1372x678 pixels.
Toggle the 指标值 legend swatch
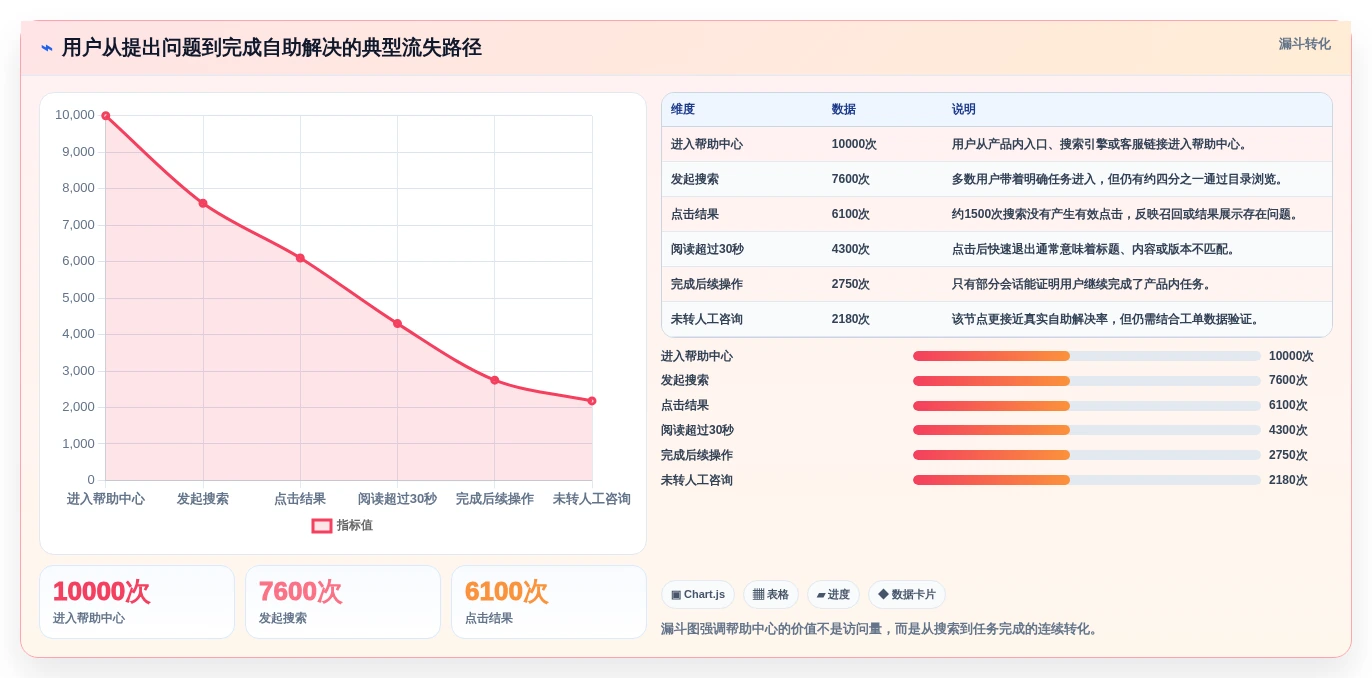[x=322, y=526]
